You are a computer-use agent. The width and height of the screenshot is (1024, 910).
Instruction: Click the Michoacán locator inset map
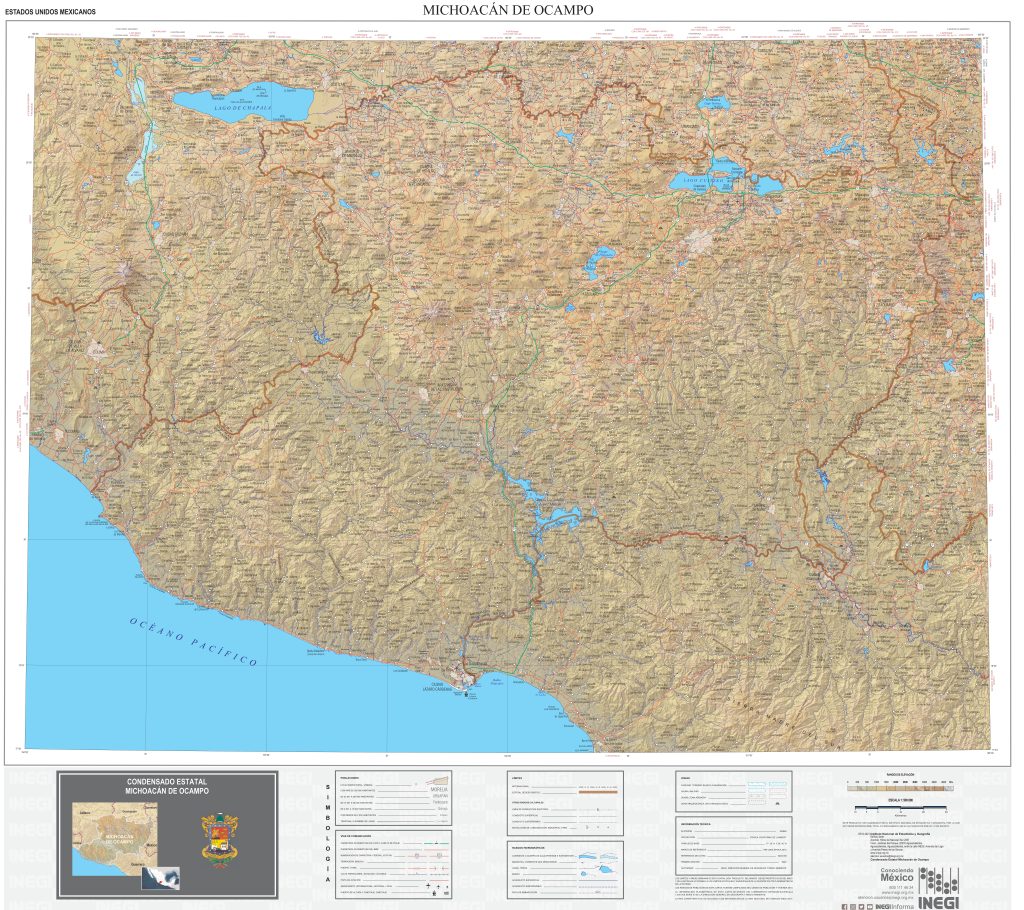pyautogui.click(x=116, y=838)
